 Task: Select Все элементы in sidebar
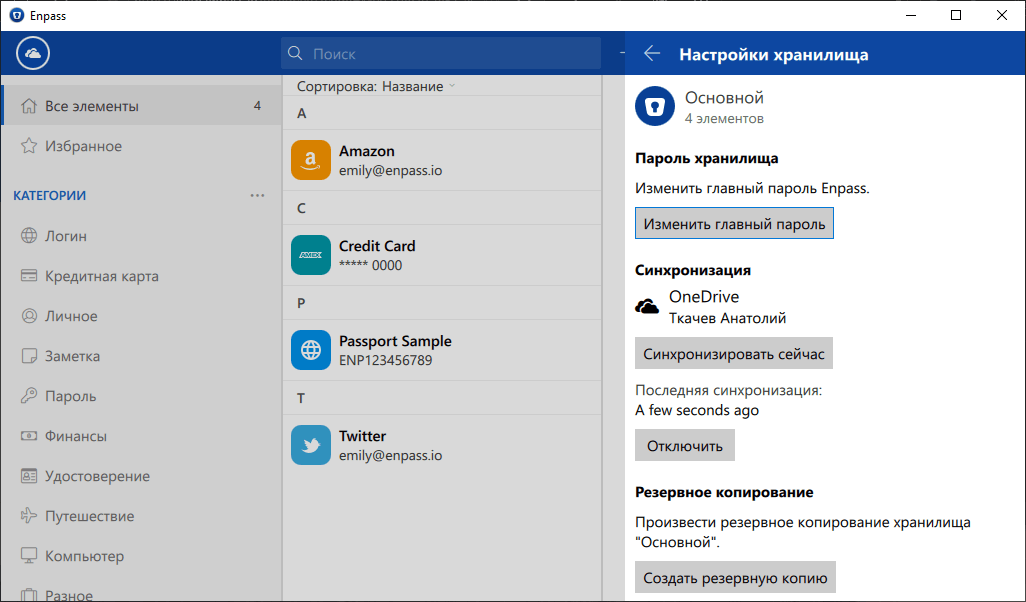click(142, 105)
